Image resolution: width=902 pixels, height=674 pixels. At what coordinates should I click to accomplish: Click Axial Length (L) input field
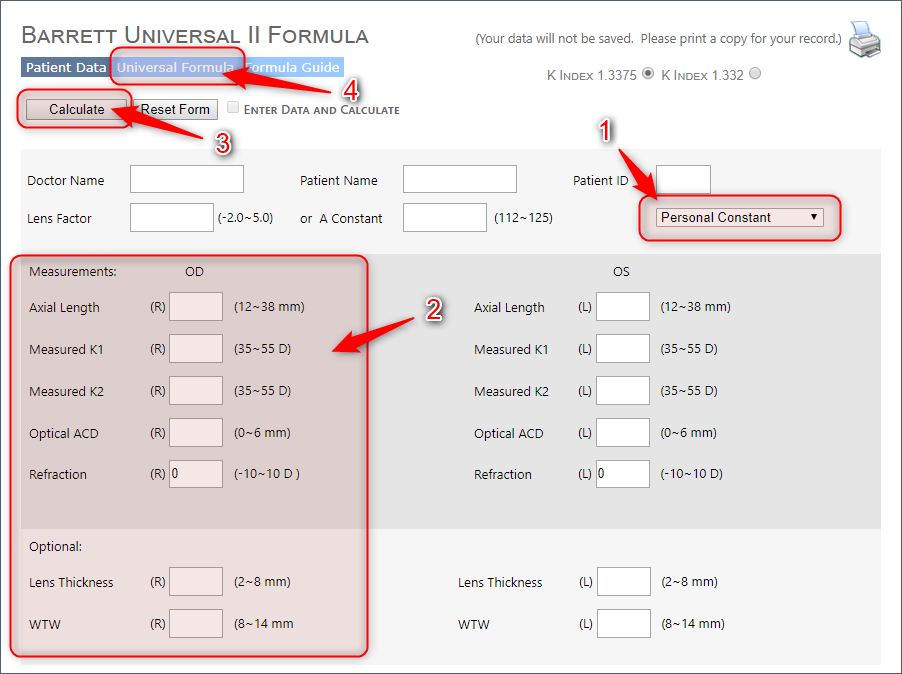coord(623,307)
